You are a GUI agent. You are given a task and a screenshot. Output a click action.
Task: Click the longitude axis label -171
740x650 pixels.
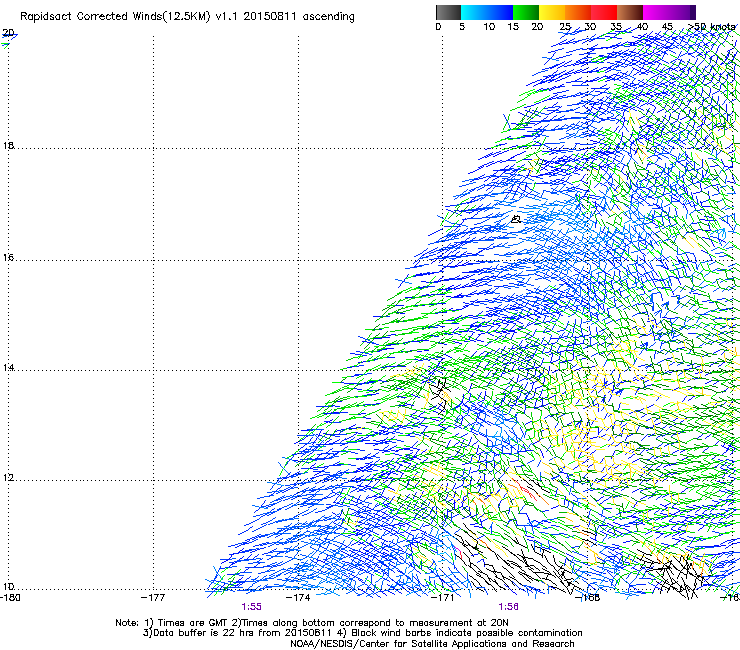click(x=443, y=598)
